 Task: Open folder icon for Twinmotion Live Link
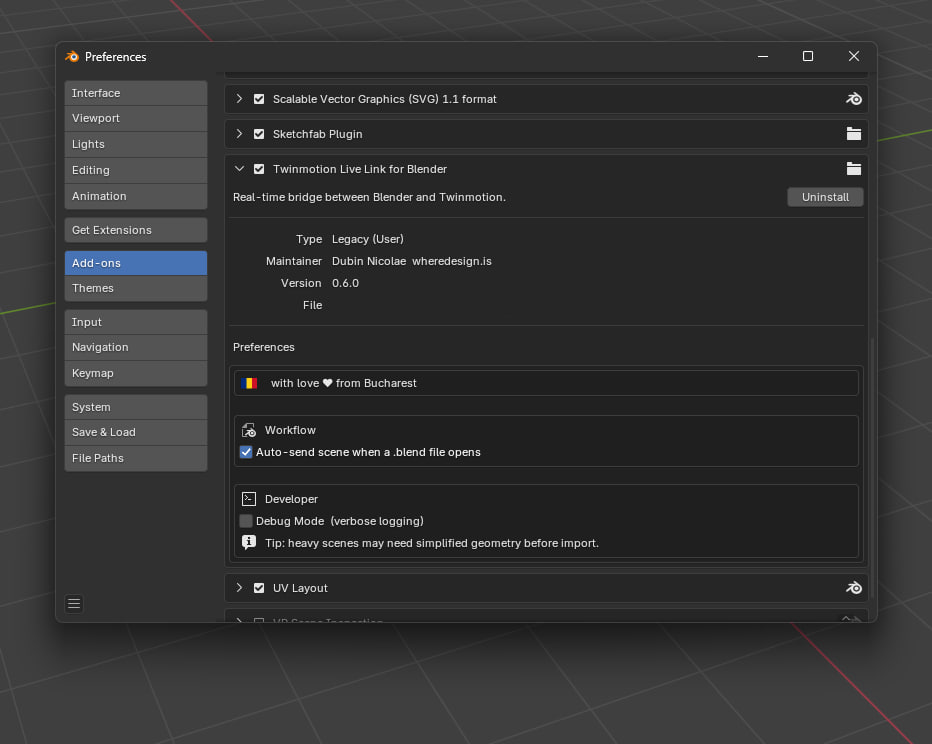pos(854,169)
